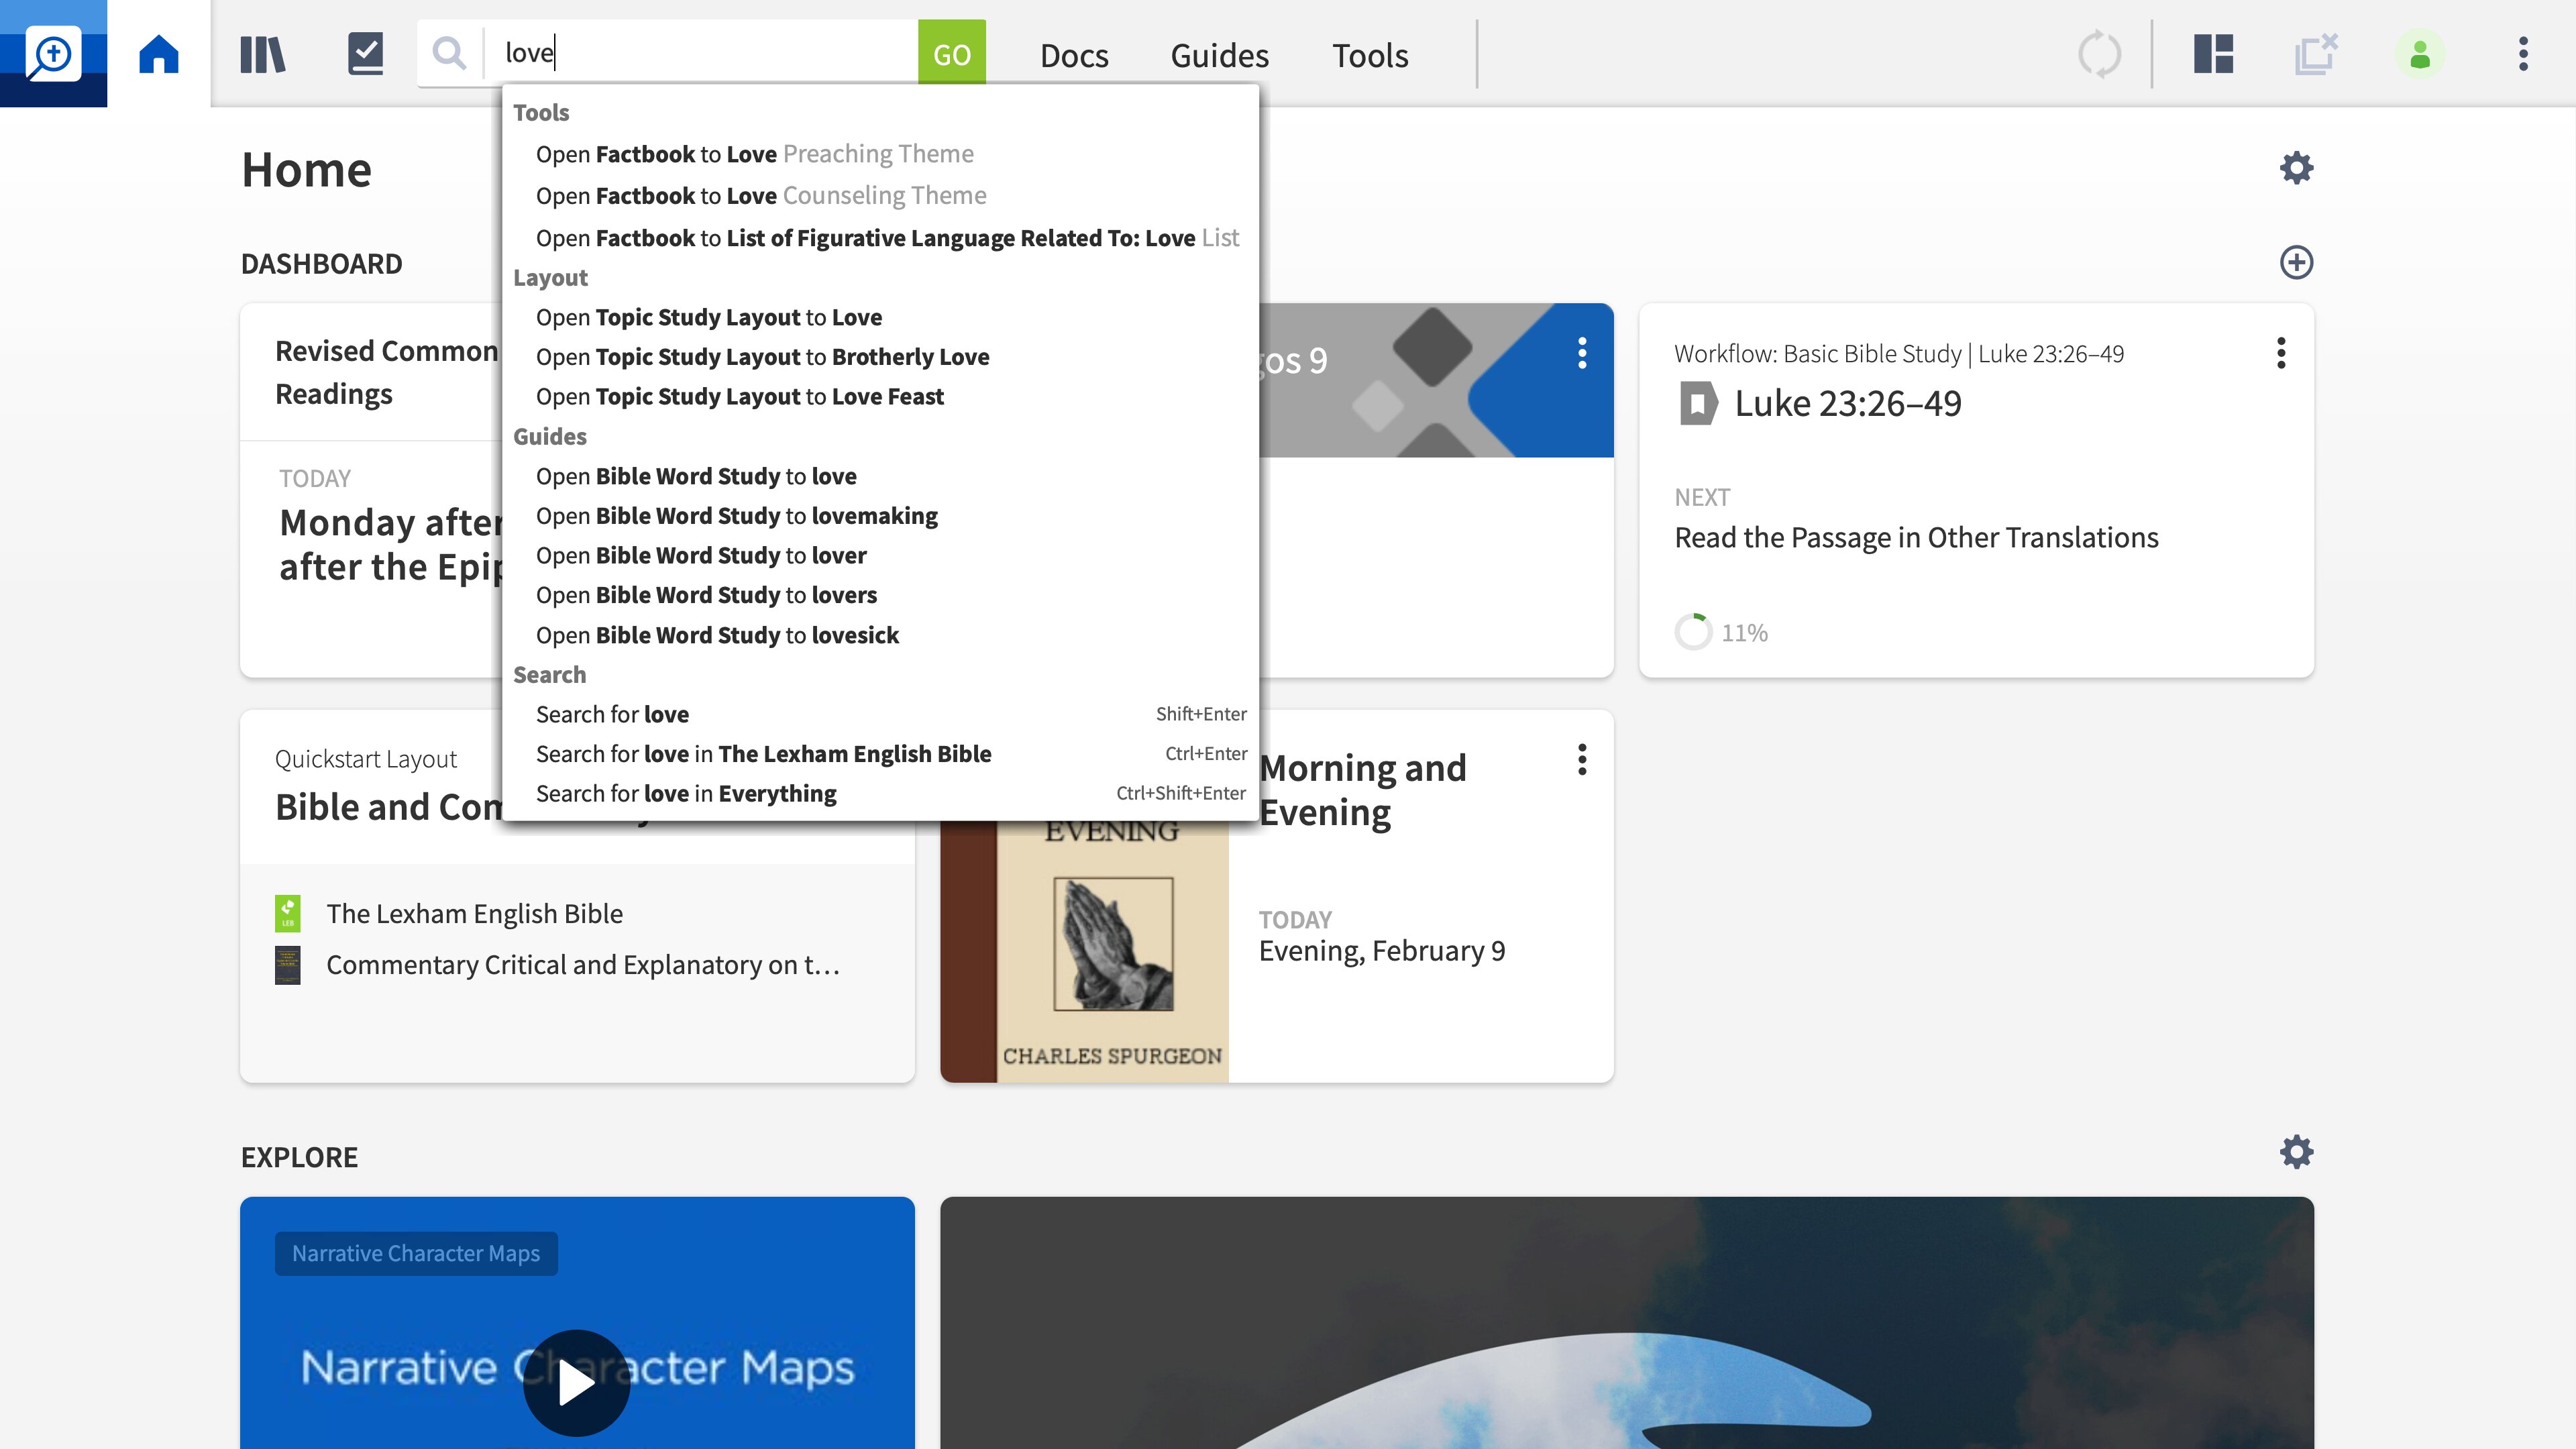Open The Lexham English Bible resource
The image size is (2576, 1449).
(475, 913)
